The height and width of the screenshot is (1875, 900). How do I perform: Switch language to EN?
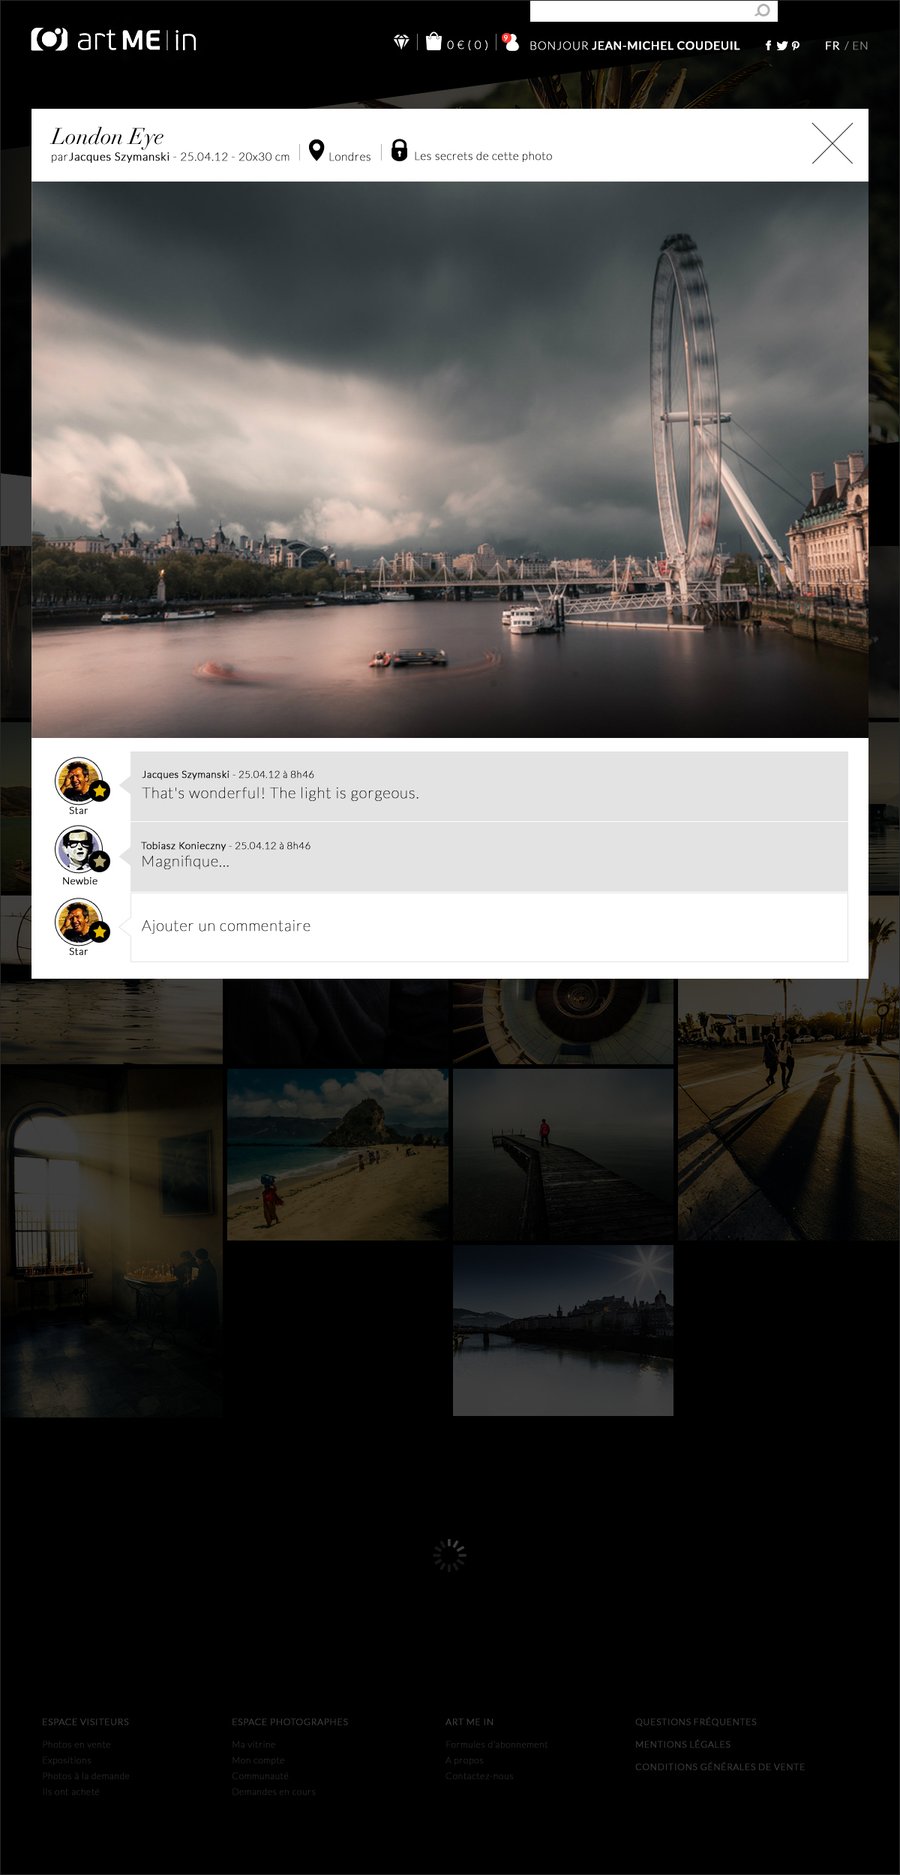point(860,46)
